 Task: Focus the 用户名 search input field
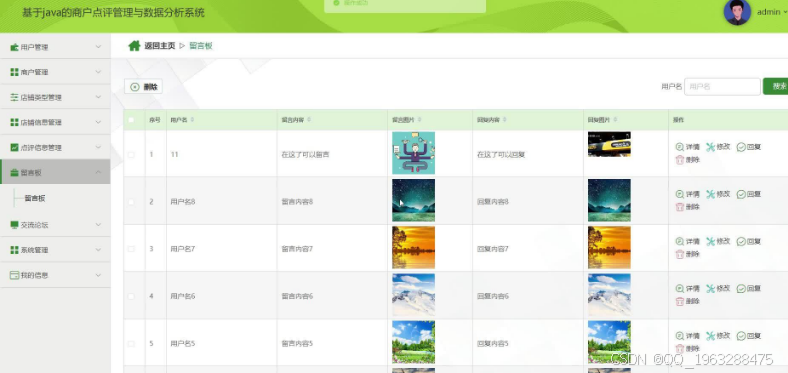pos(722,86)
